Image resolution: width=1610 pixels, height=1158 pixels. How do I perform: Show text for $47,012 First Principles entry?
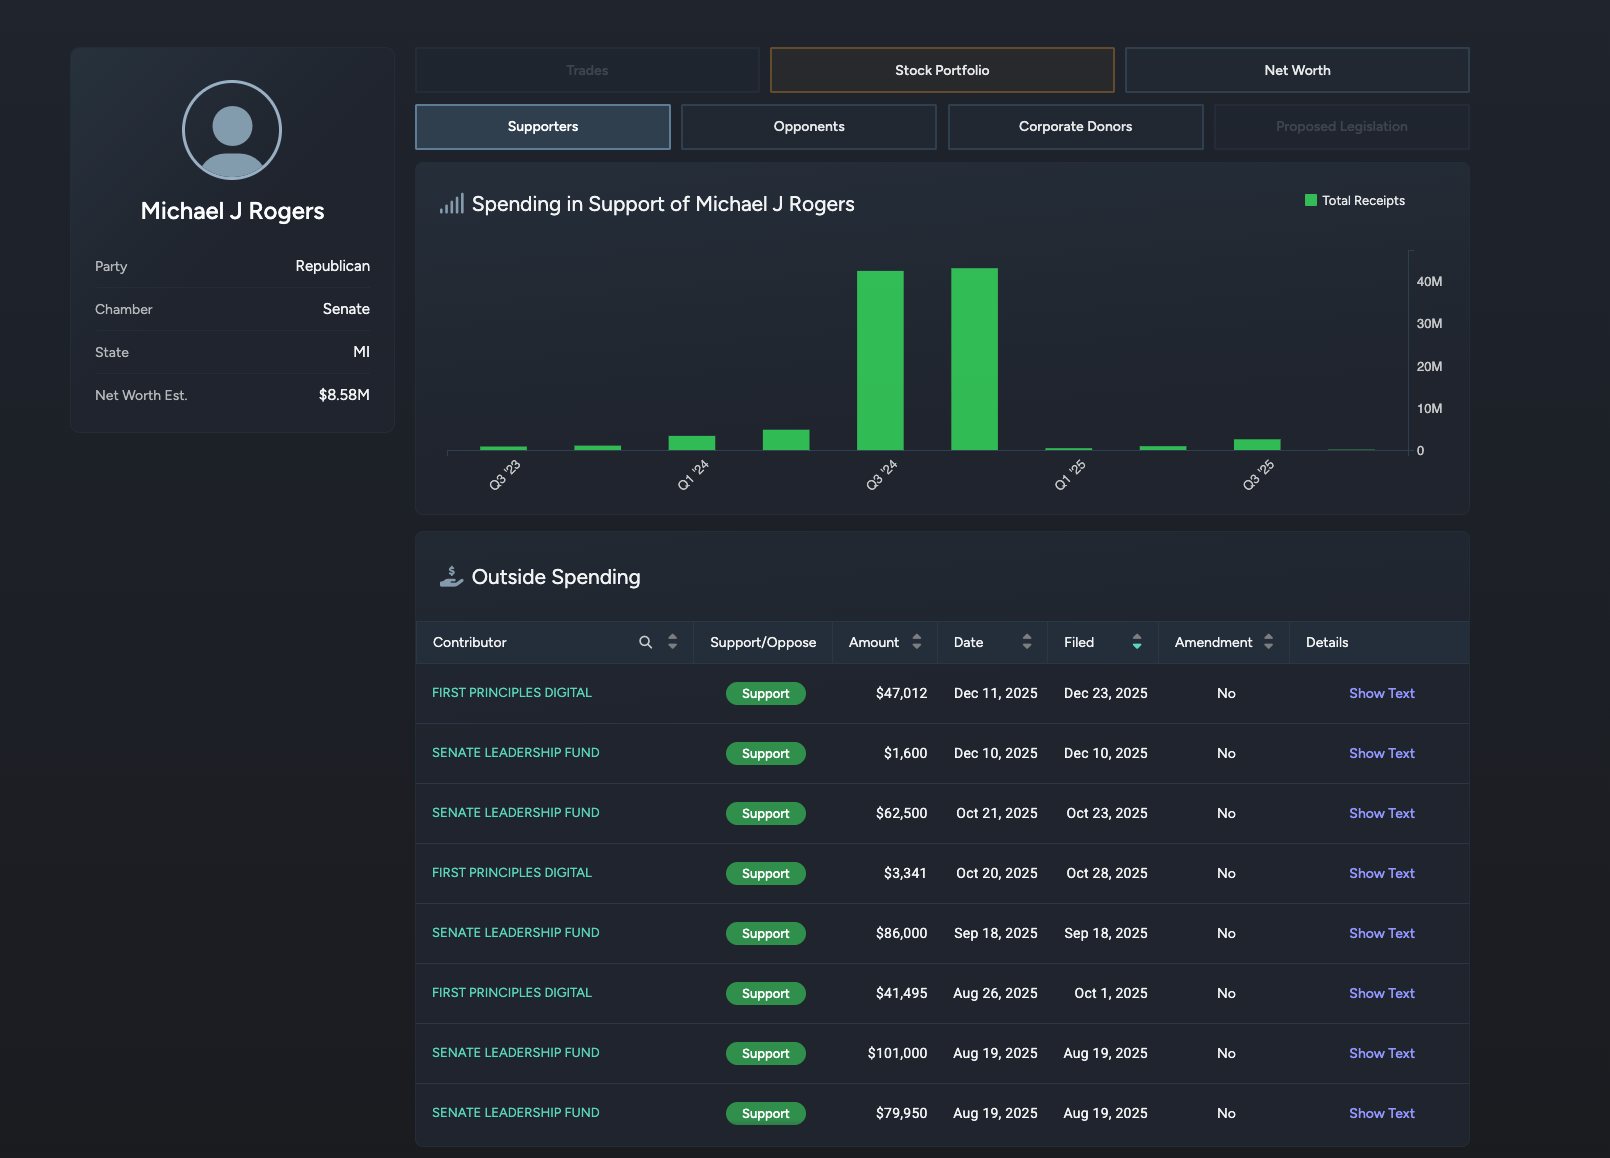click(x=1381, y=693)
